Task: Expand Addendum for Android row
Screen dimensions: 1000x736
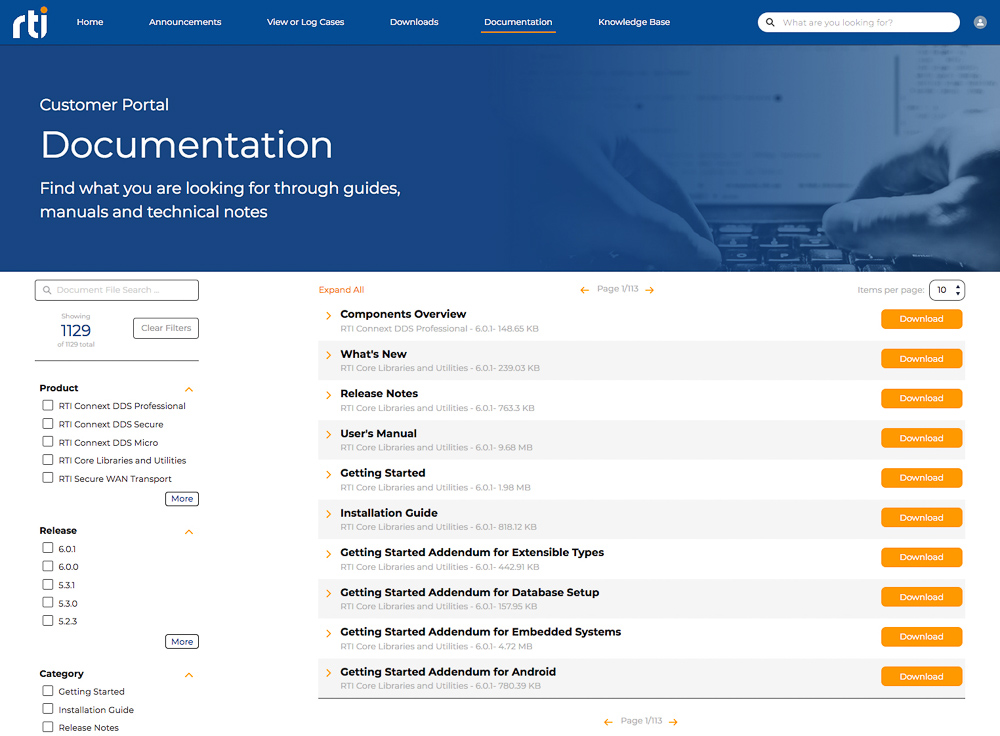Action: (328, 673)
